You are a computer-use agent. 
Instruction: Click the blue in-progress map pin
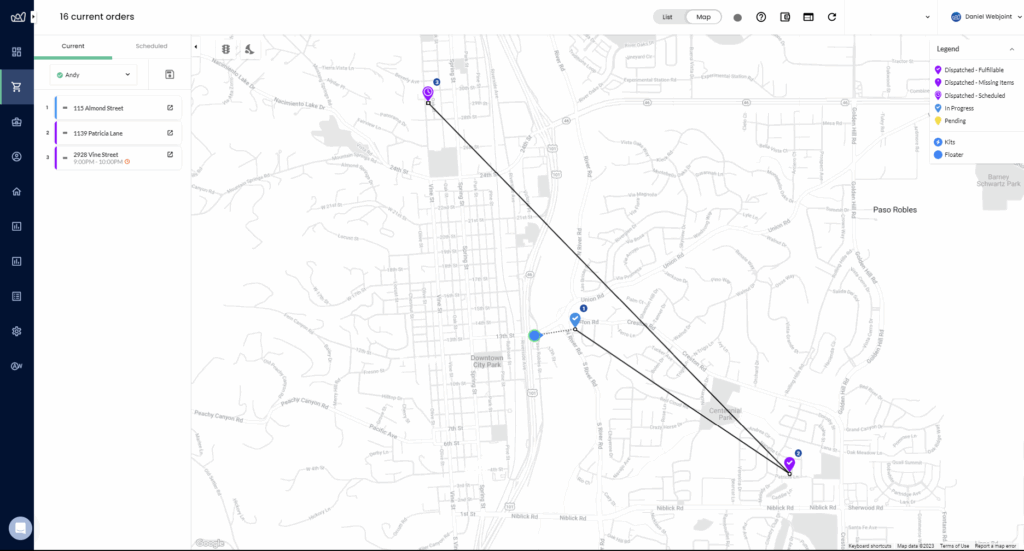[x=575, y=319]
